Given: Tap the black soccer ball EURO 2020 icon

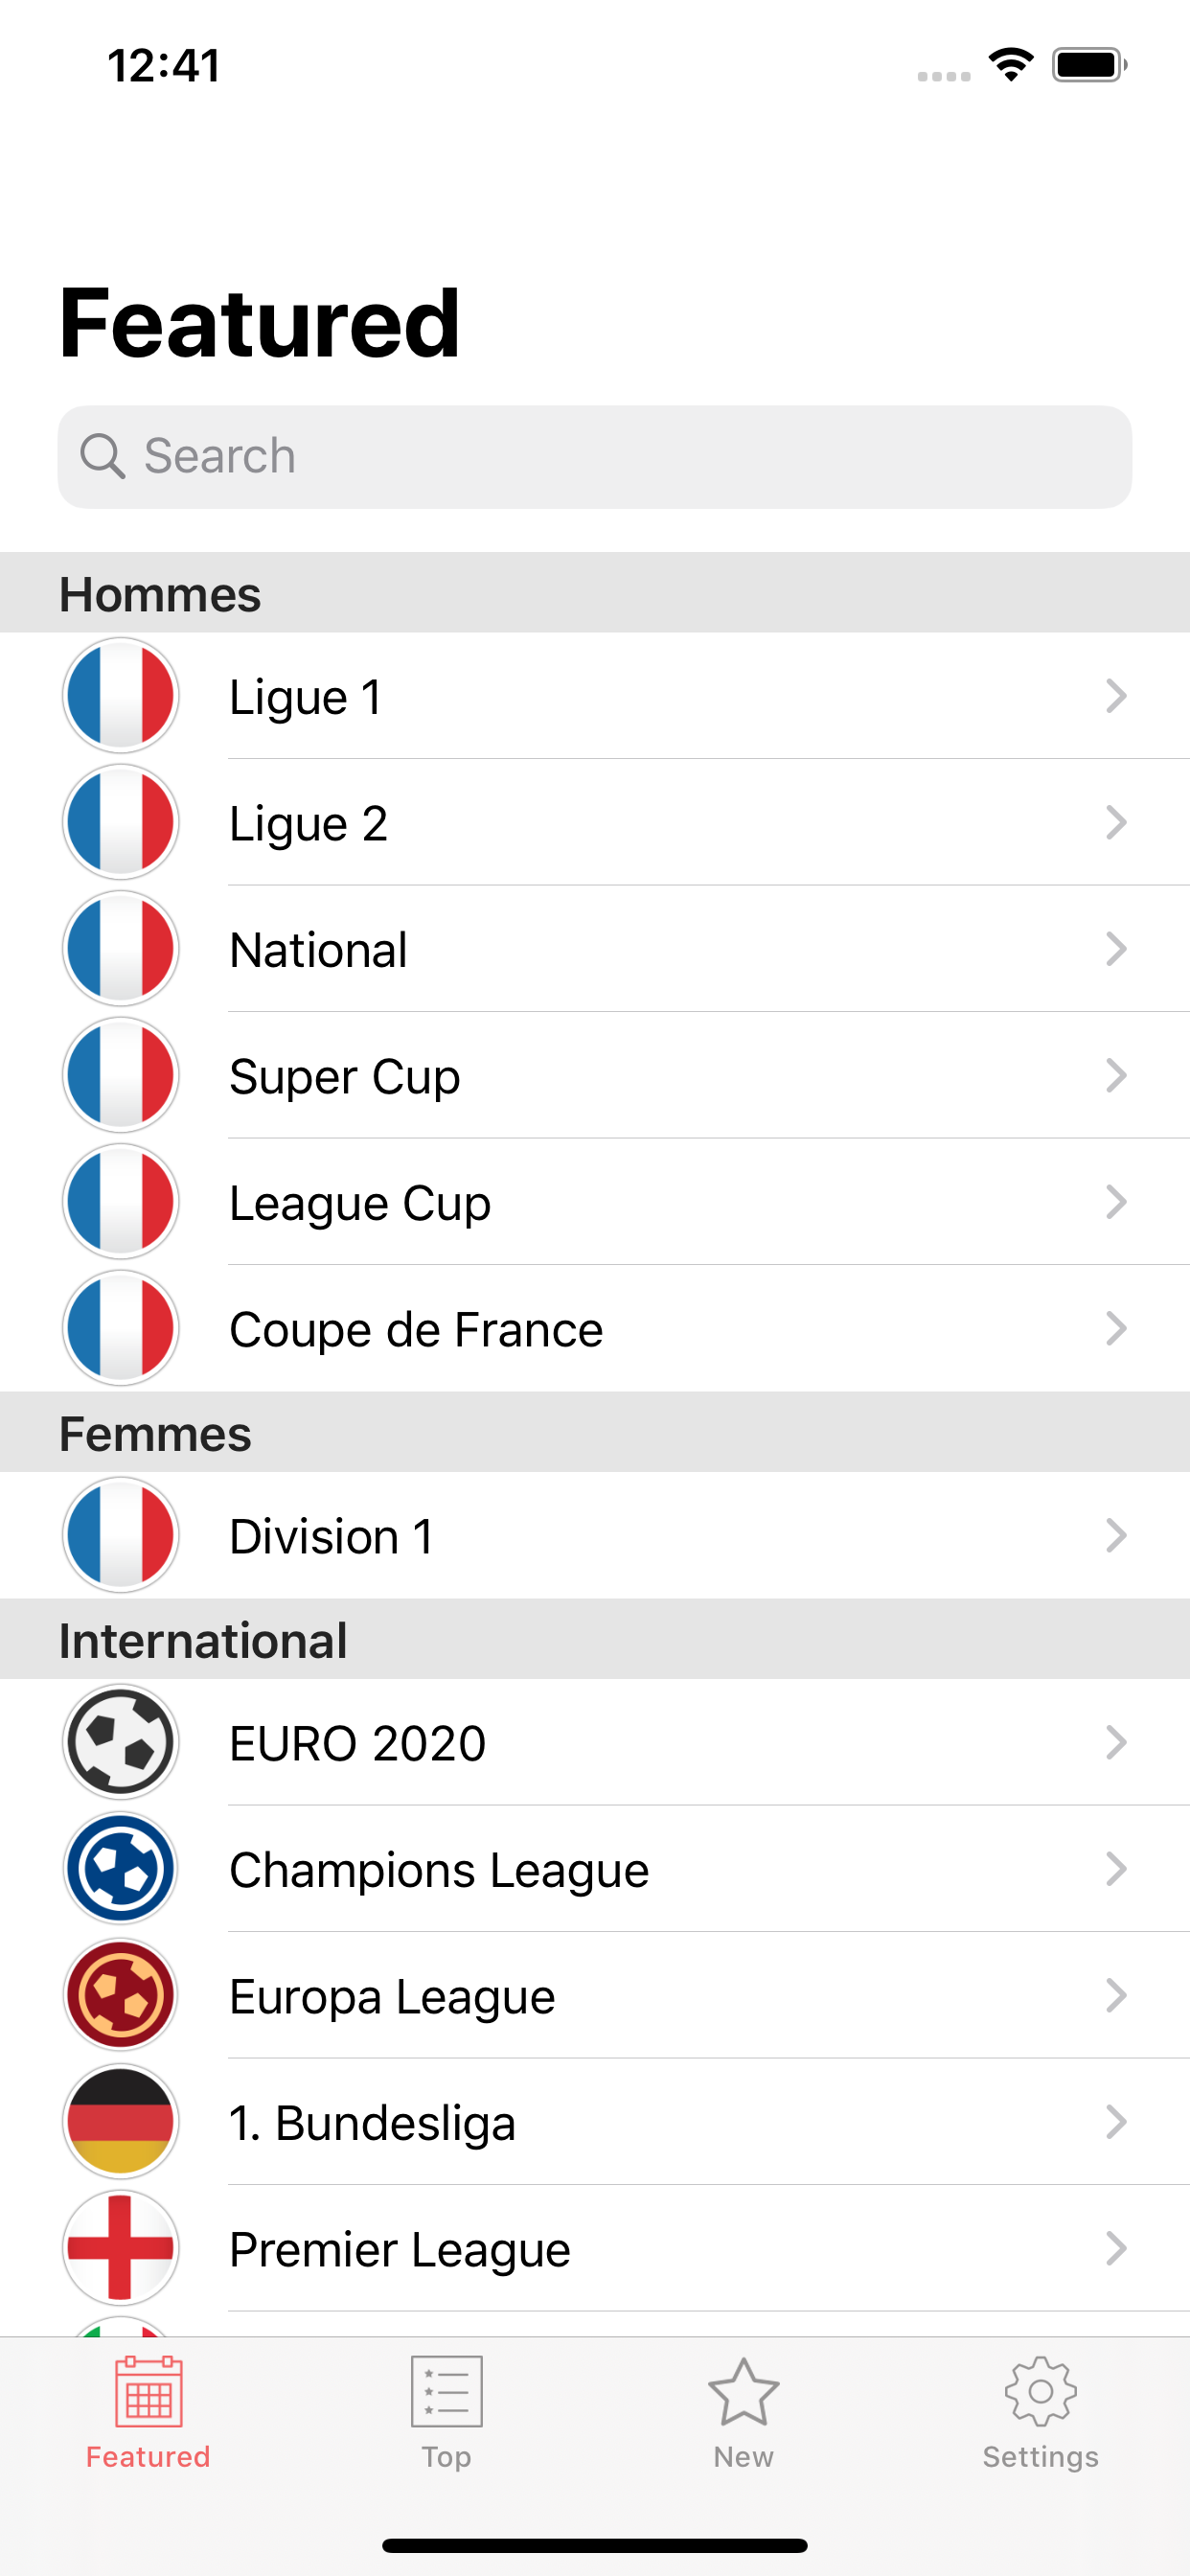Looking at the screenshot, I should [x=120, y=1742].
